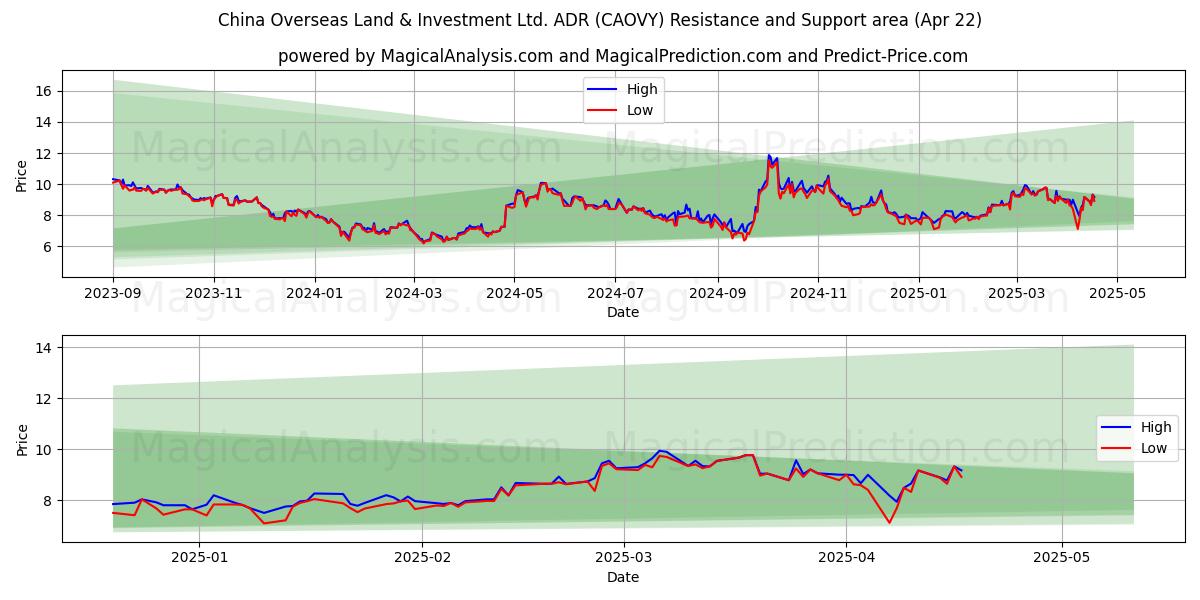Click the '2023-09' tick label
The height and width of the screenshot is (600, 1200).
pyautogui.click(x=113, y=293)
